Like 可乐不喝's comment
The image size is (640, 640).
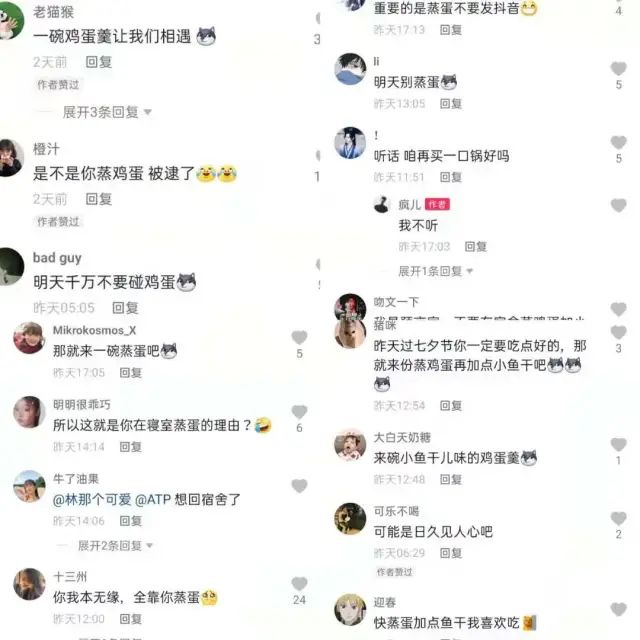(x=618, y=518)
